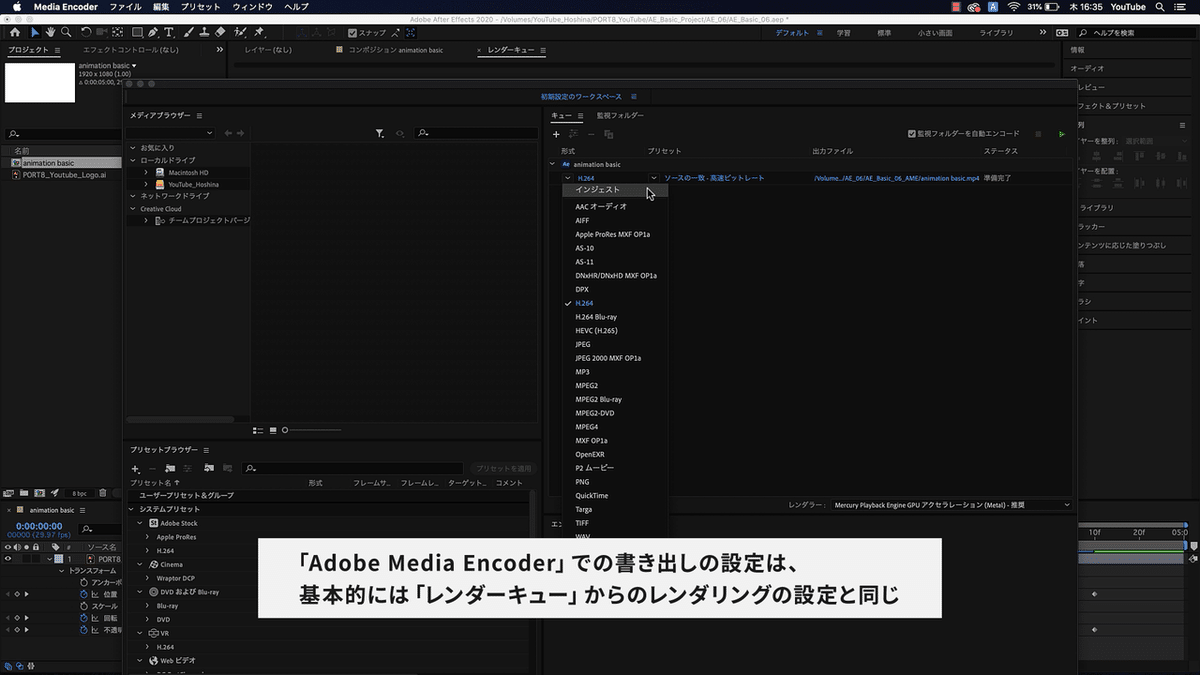Create new preset with plus icon
The image size is (1200, 675).
[x=136, y=468]
